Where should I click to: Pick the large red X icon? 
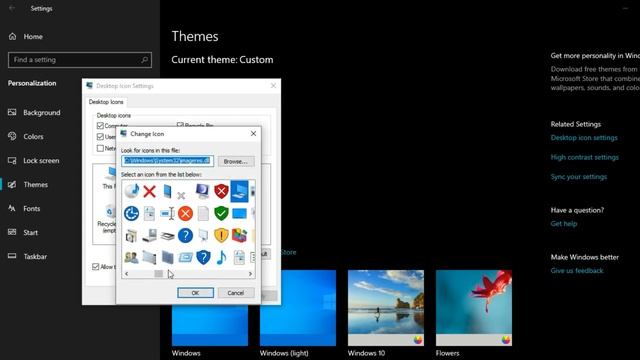(149, 191)
